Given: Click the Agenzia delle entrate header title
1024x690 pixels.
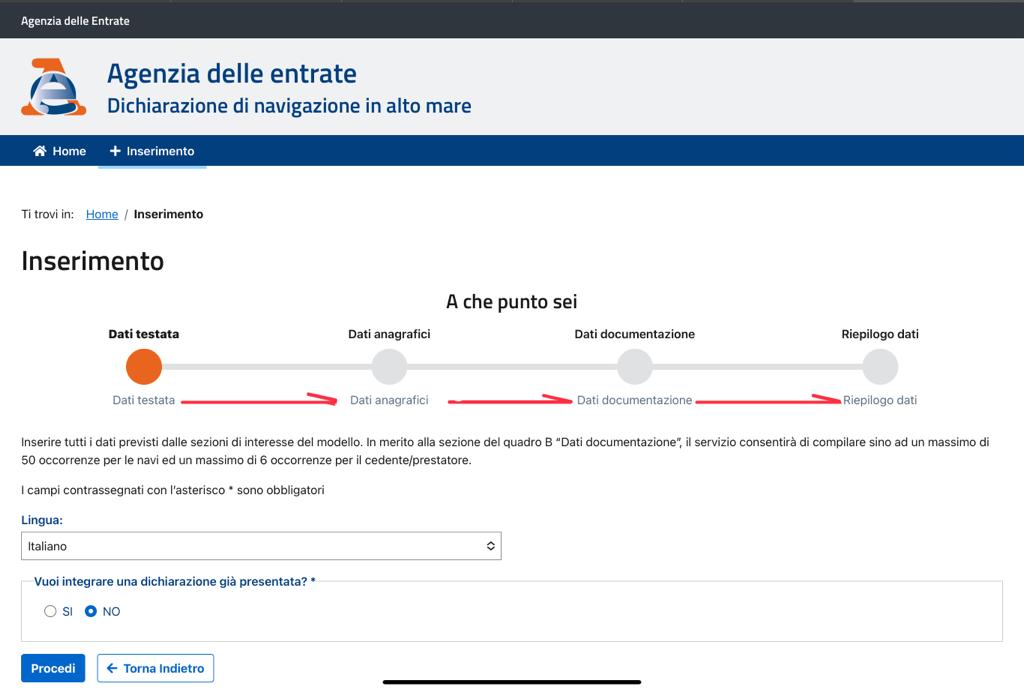Looking at the screenshot, I should tap(231, 73).
